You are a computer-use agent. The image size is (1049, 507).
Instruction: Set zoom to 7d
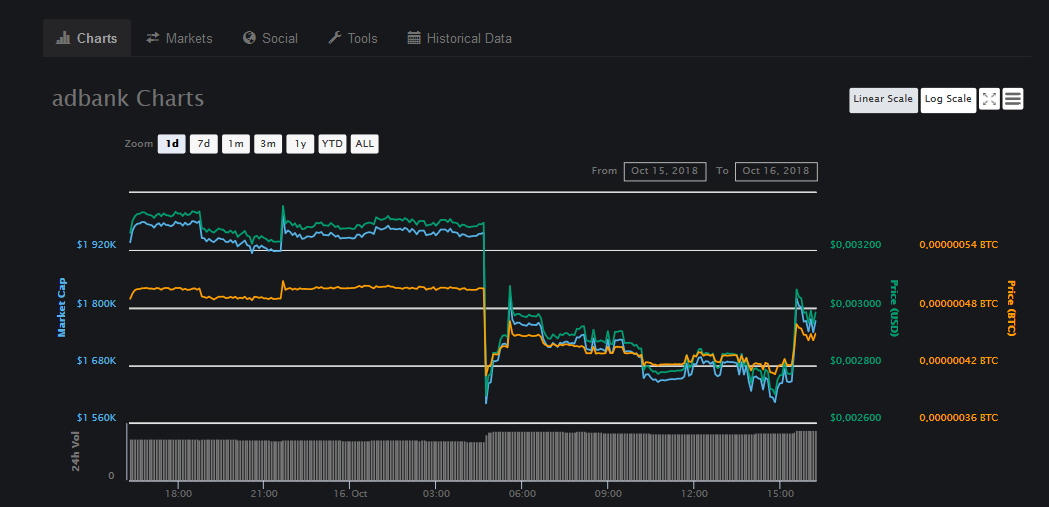204,144
